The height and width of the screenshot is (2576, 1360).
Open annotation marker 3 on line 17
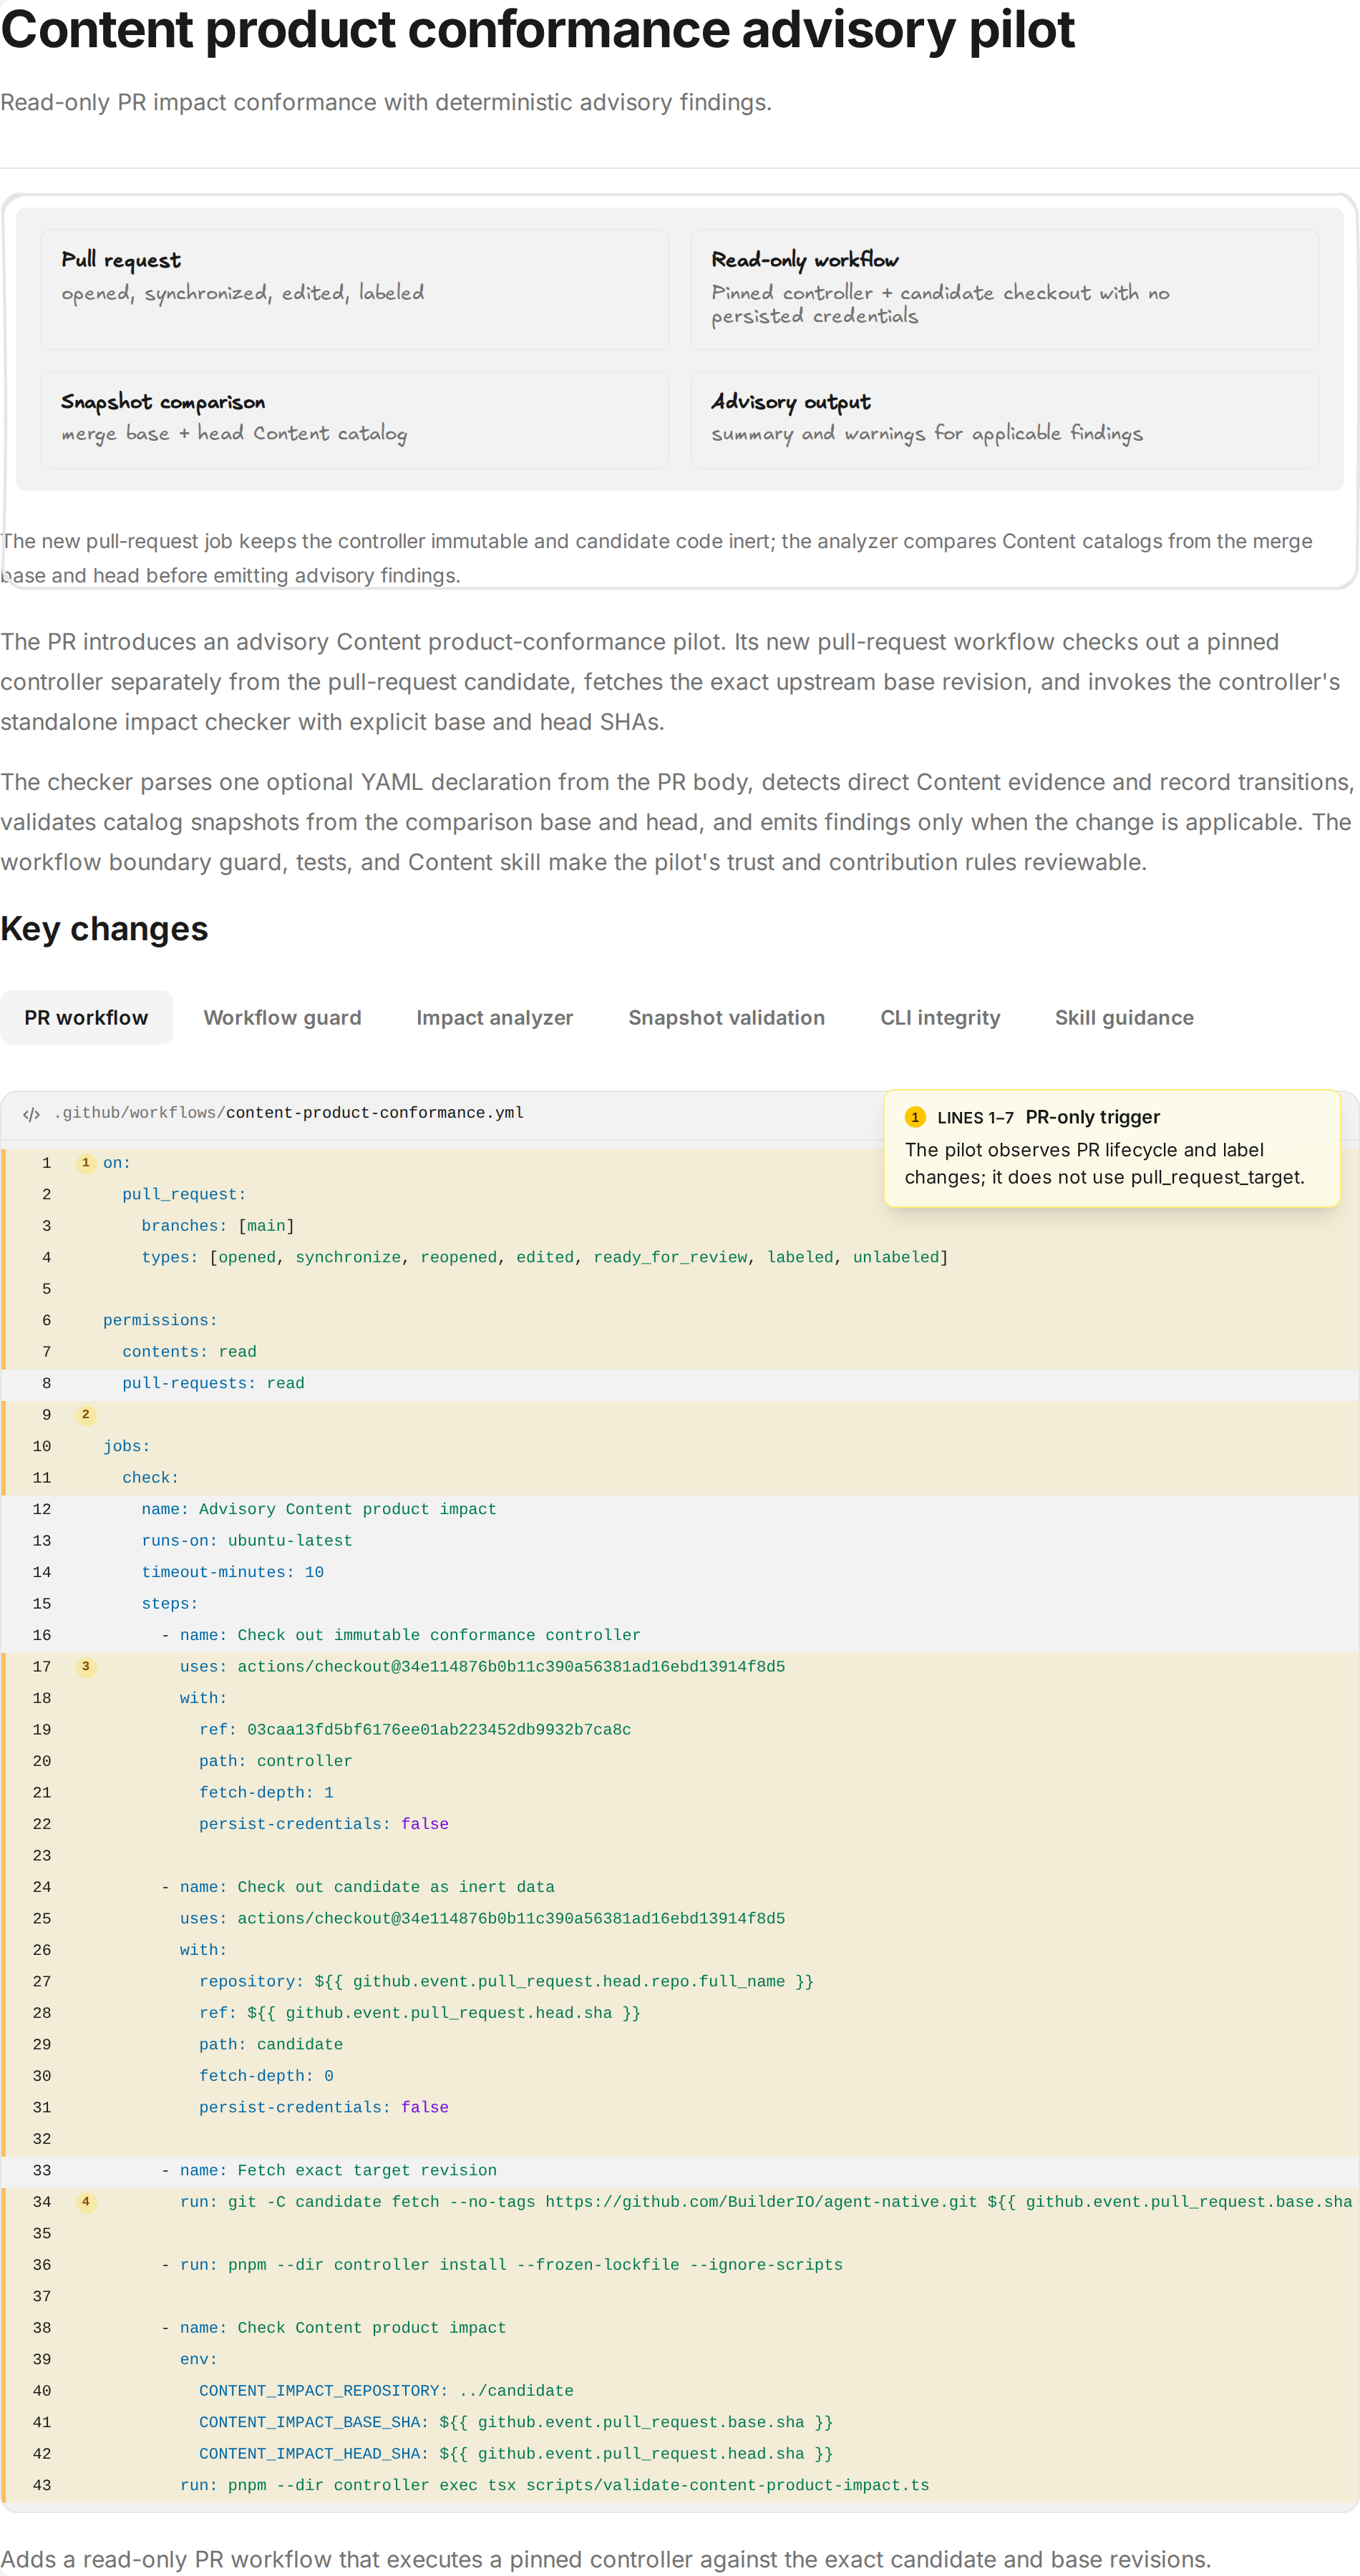[86, 1666]
